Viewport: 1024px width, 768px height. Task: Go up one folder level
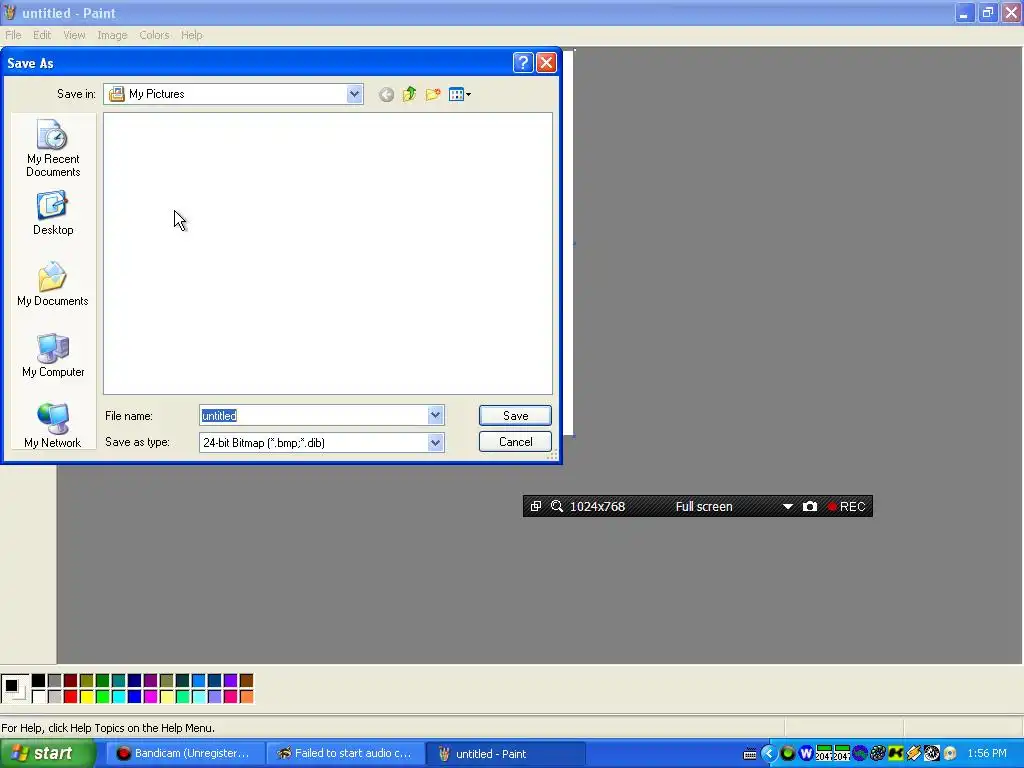pyautogui.click(x=409, y=95)
